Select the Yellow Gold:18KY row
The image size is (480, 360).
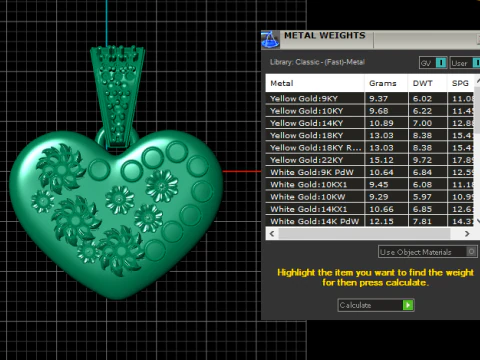[x=370, y=136]
